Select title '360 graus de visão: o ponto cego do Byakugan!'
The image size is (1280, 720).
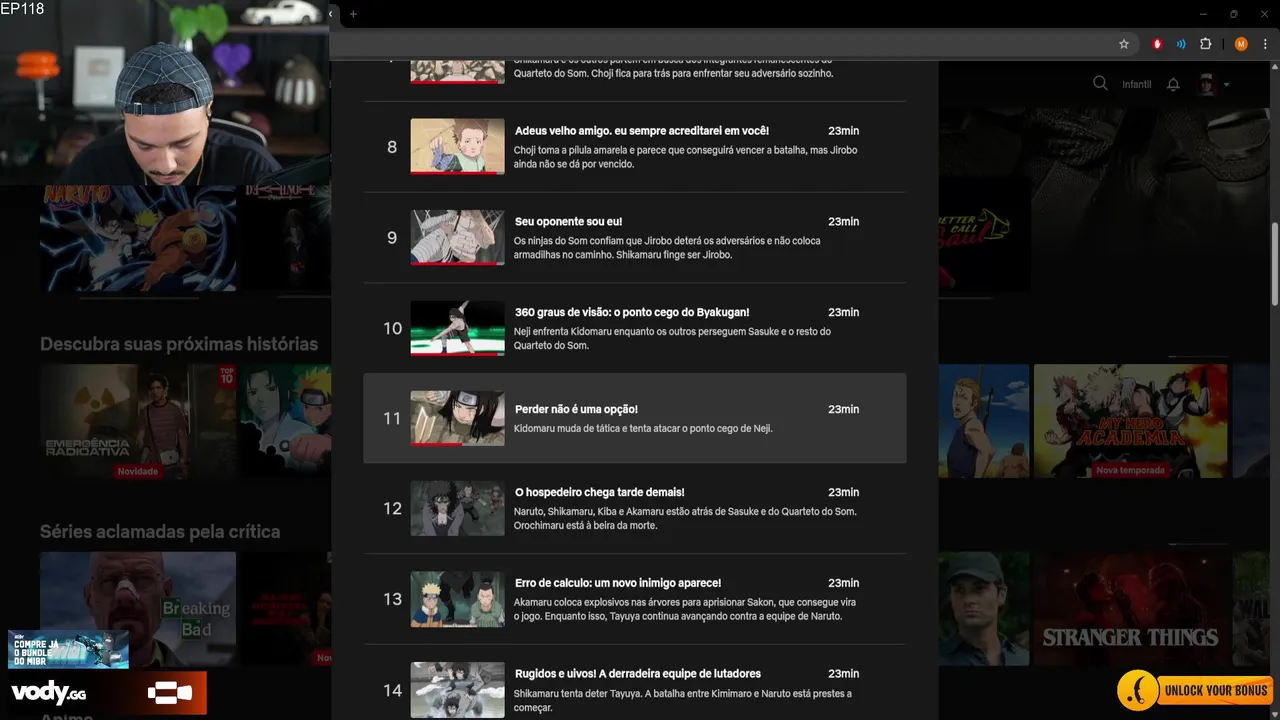pos(632,313)
